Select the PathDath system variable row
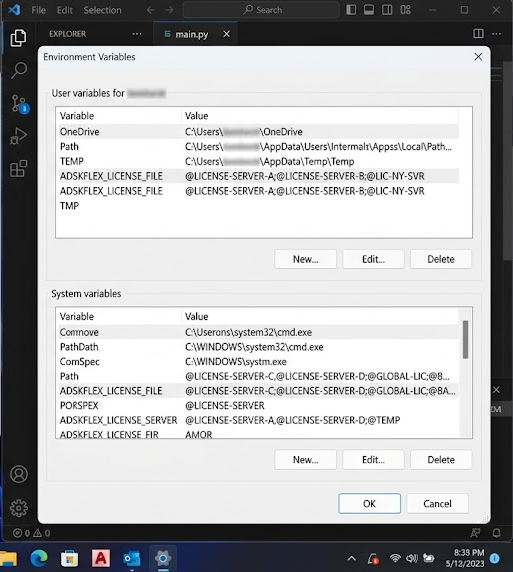This screenshot has width=513, height=572. (258, 347)
